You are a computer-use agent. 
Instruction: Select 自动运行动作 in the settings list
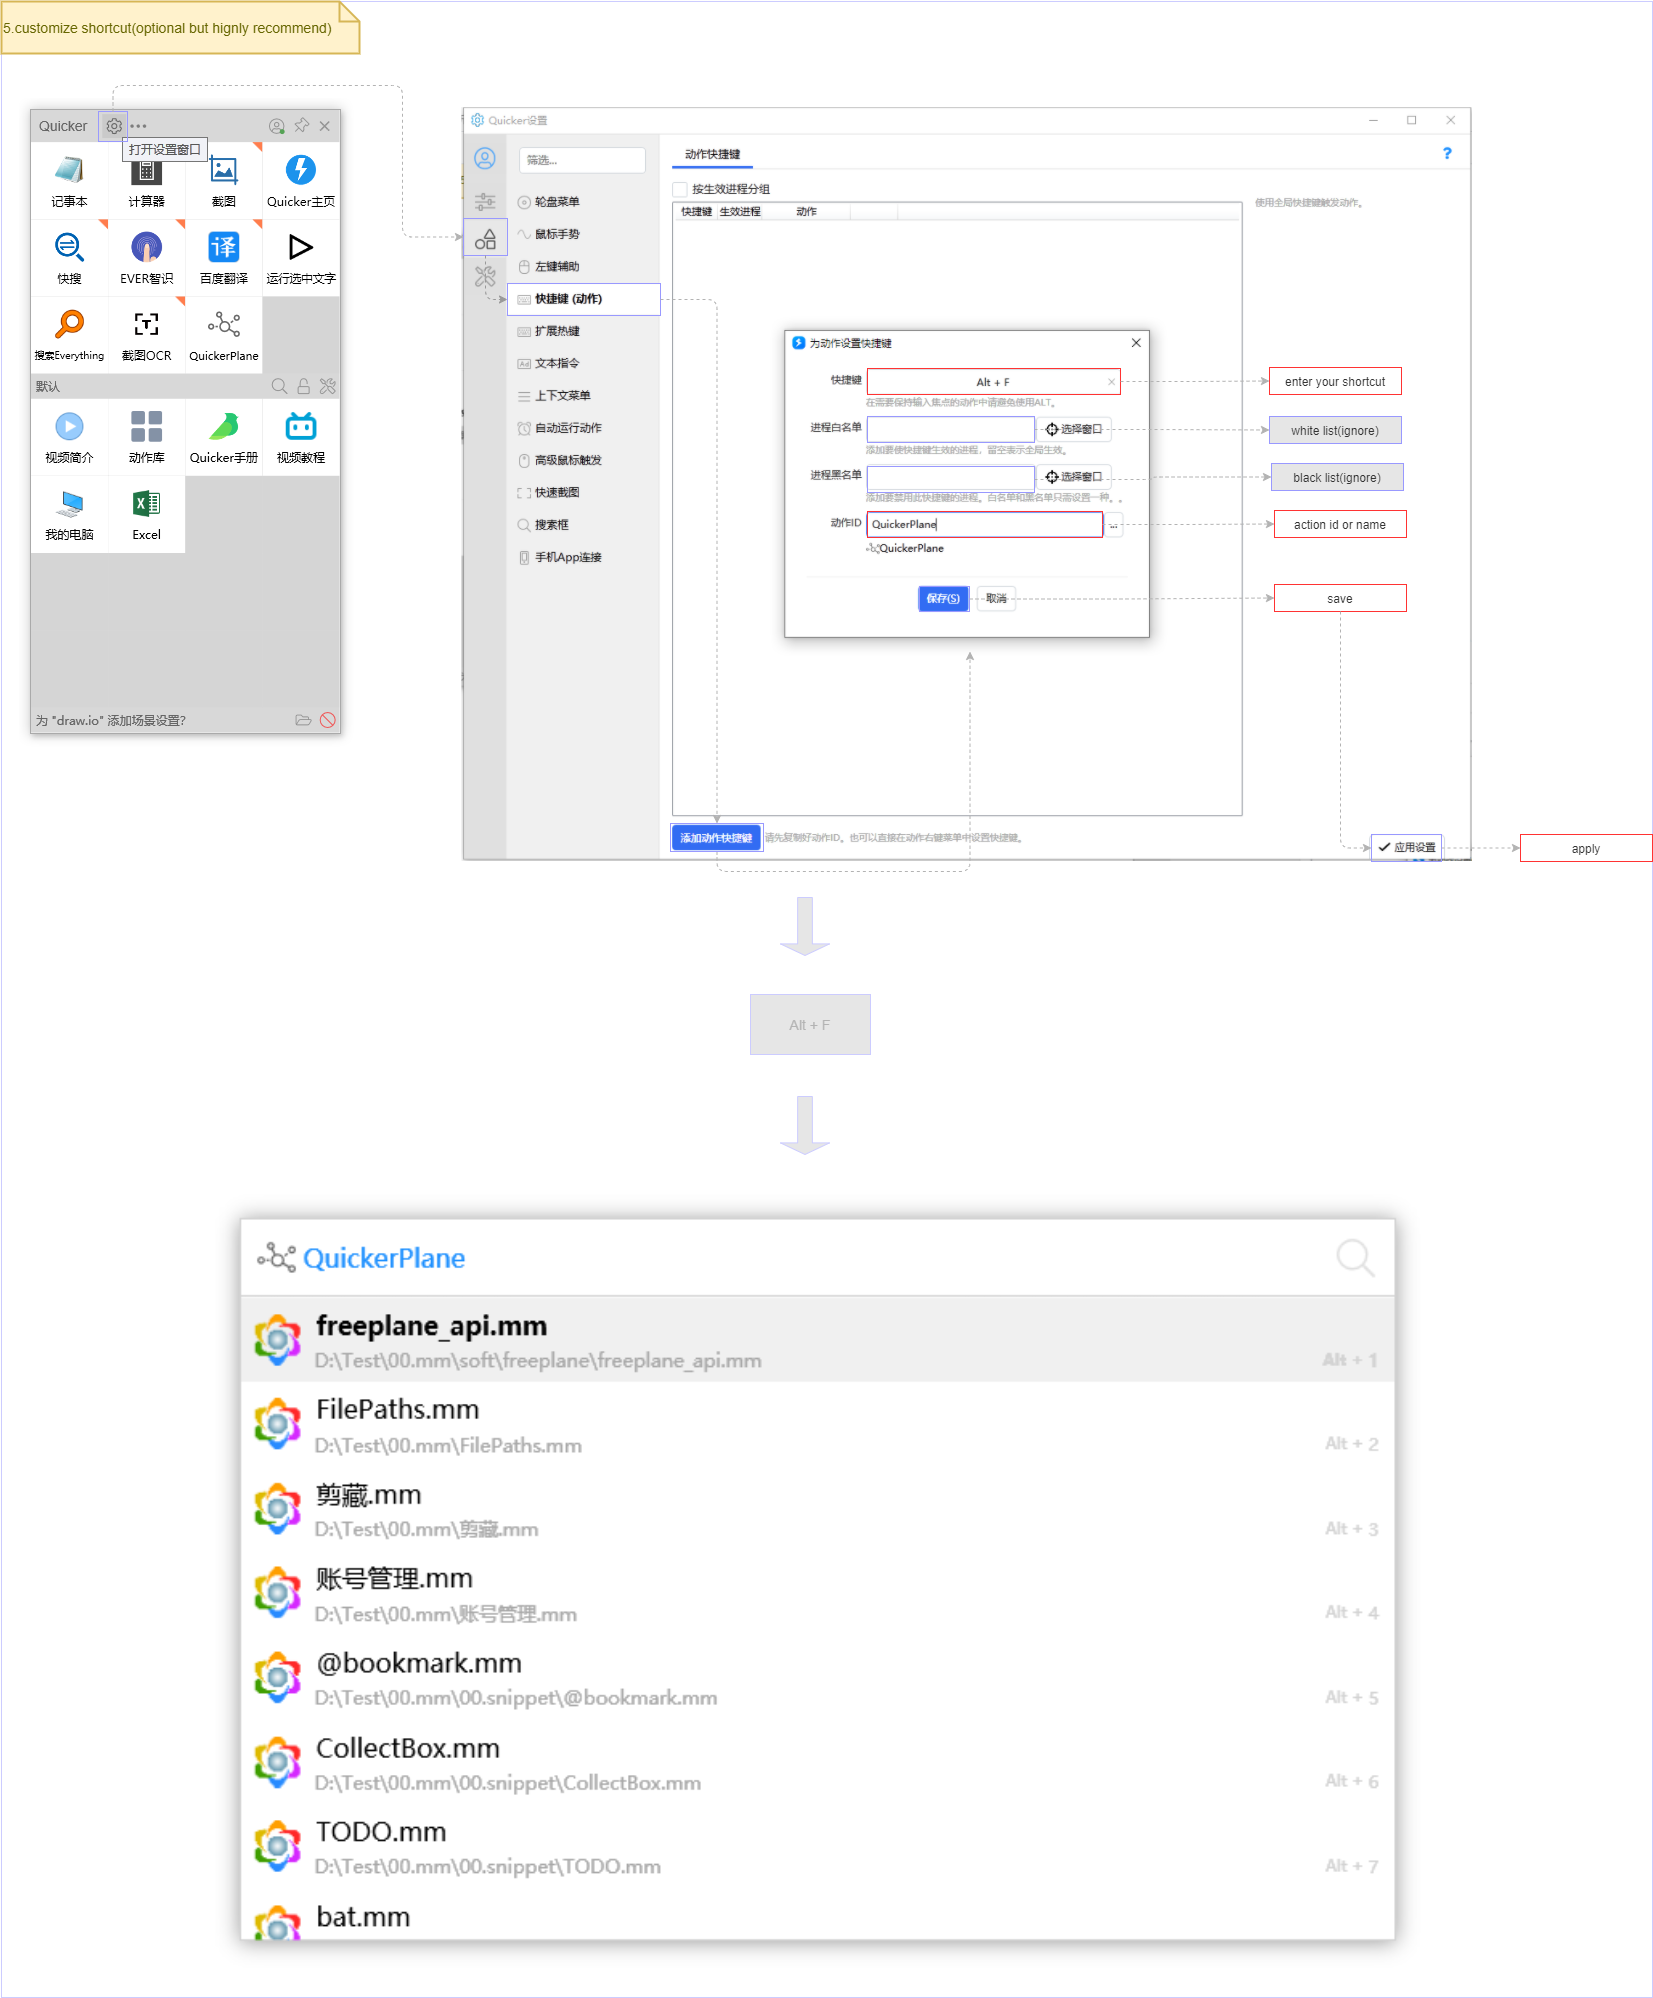[x=584, y=428]
